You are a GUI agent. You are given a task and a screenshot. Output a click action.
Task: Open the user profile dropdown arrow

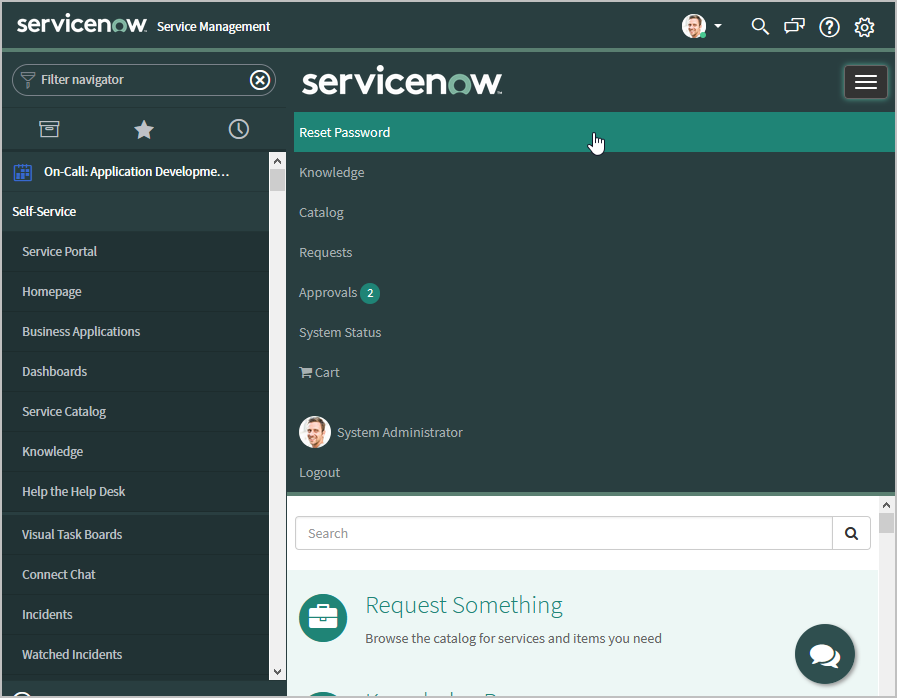[718, 27]
